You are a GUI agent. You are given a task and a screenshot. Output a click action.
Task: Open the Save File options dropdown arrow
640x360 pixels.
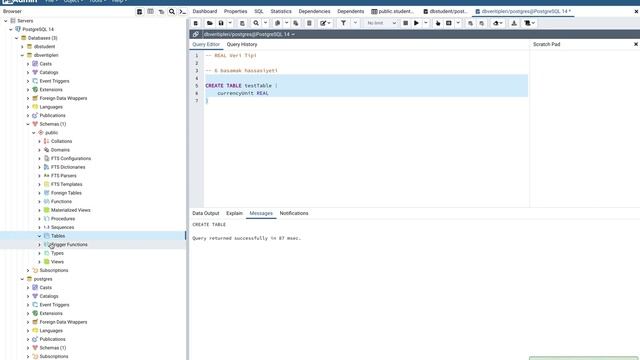230,23
